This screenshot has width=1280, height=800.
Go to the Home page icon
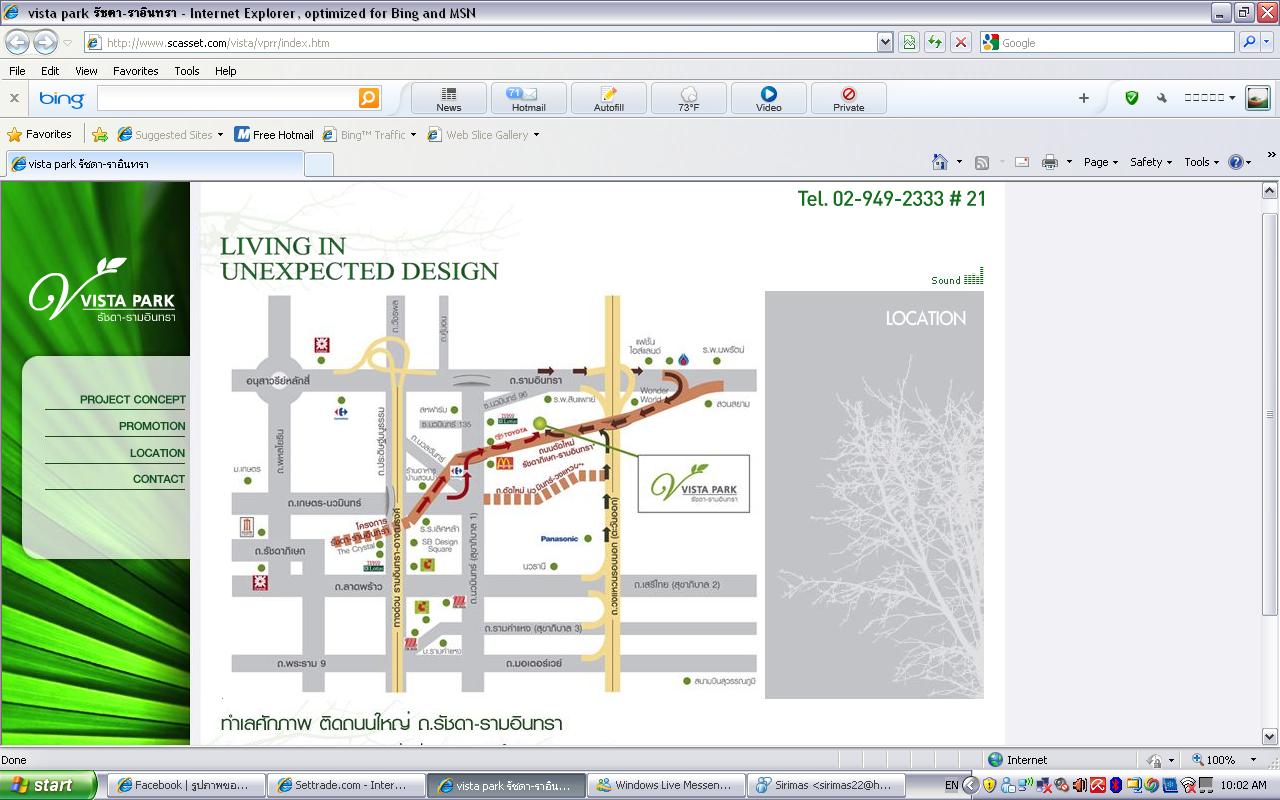[x=939, y=162]
